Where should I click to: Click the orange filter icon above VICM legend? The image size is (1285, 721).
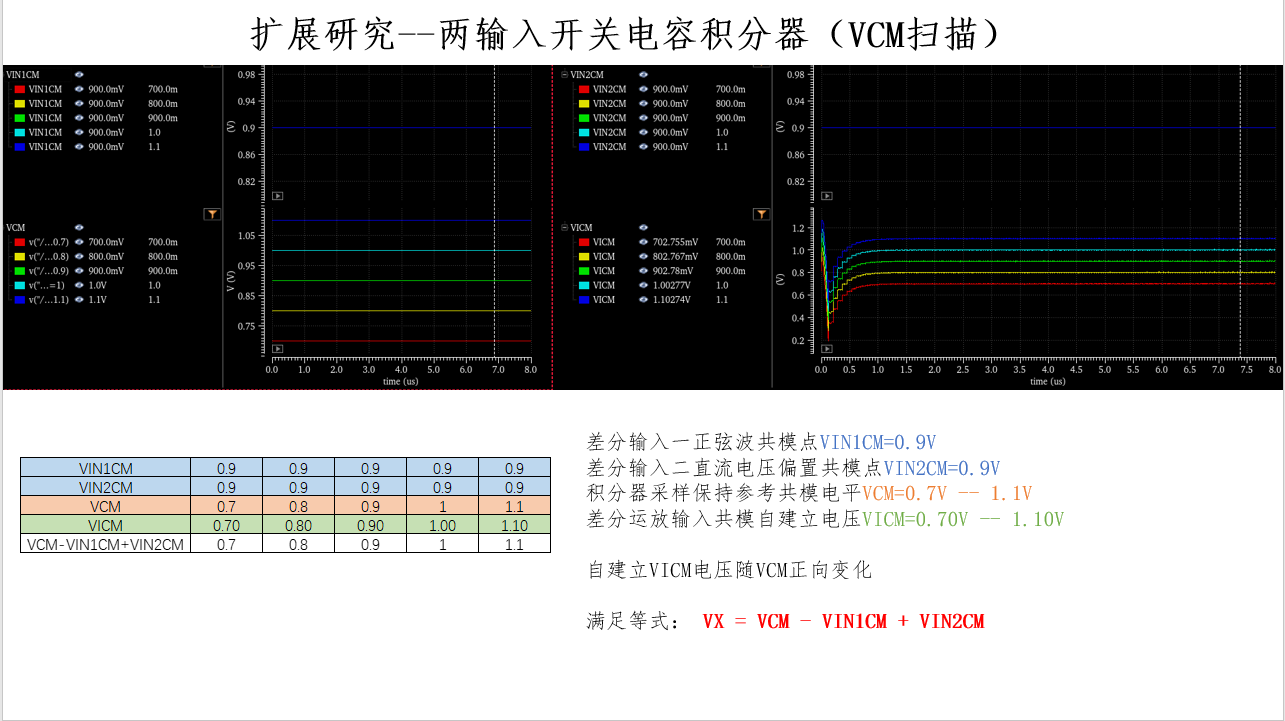(762, 214)
